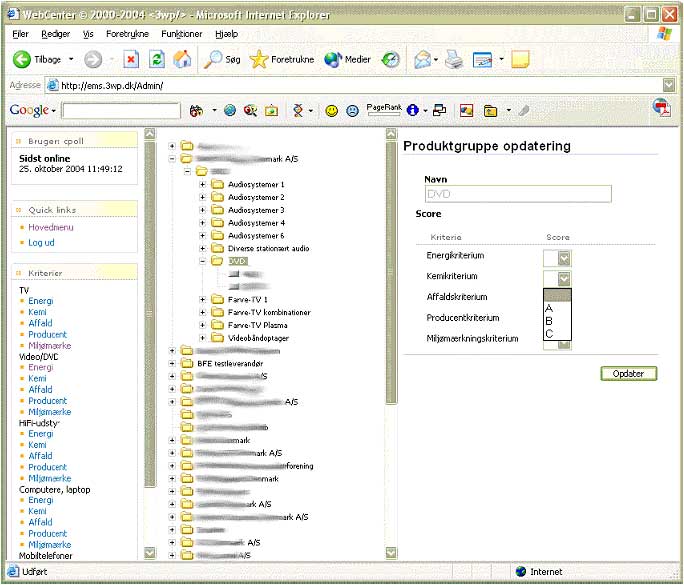Click the Print icon
This screenshot has height=585, width=684.
(454, 59)
